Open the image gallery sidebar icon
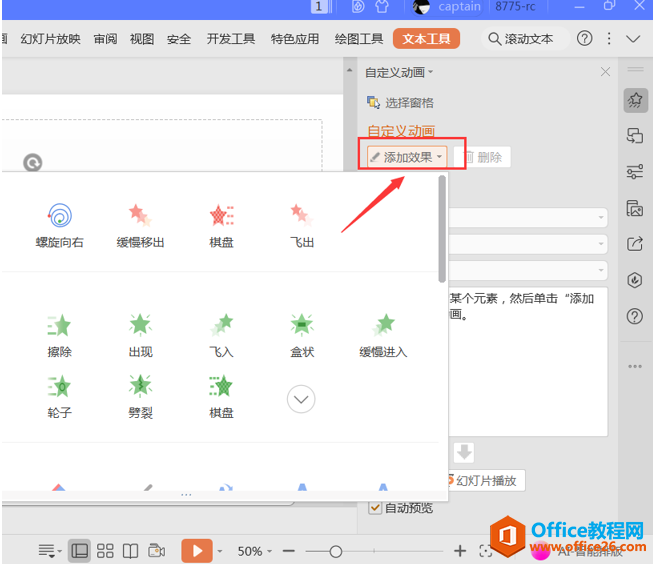The height and width of the screenshot is (564, 653). click(635, 208)
